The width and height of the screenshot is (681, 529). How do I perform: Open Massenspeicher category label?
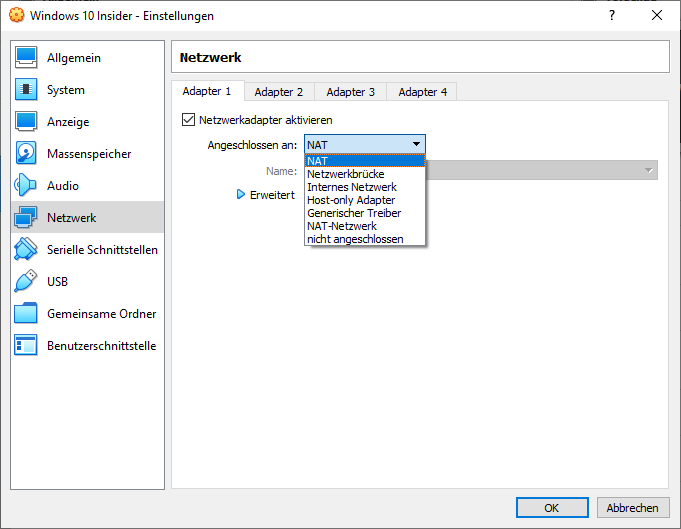(x=89, y=154)
